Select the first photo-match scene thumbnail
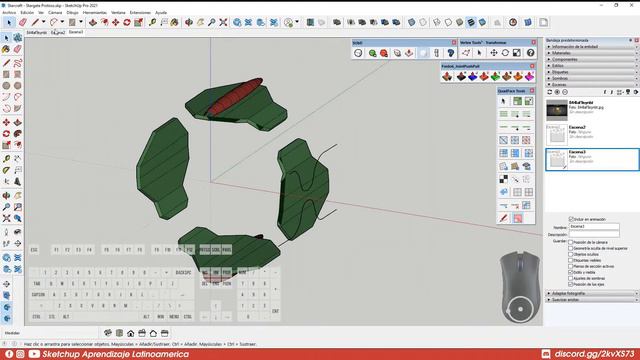 (x=557, y=110)
